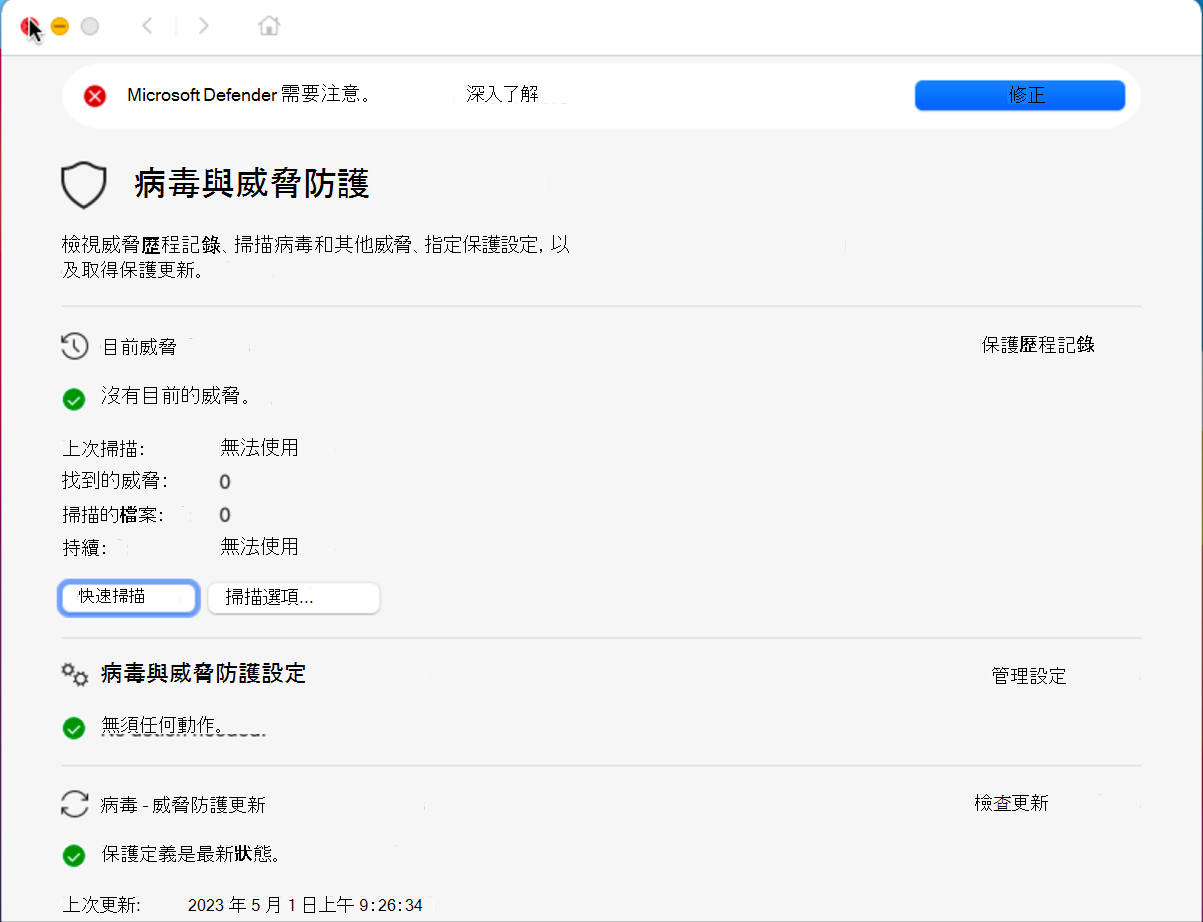The image size is (1203, 922).
Task: Click the last update timestamp 2023 年 5 月 1 日
Action: (305, 905)
